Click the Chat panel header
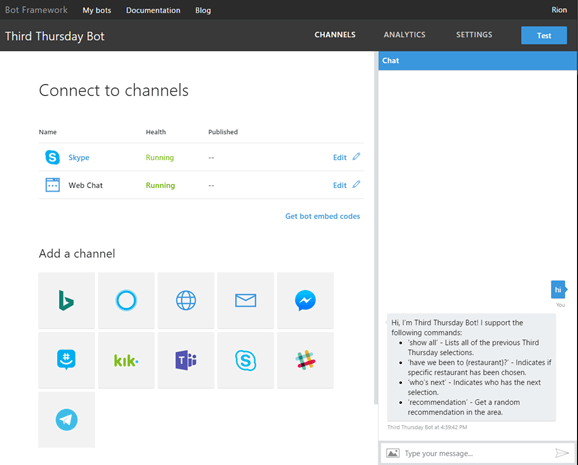This screenshot has height=465, width=578. pos(477,60)
